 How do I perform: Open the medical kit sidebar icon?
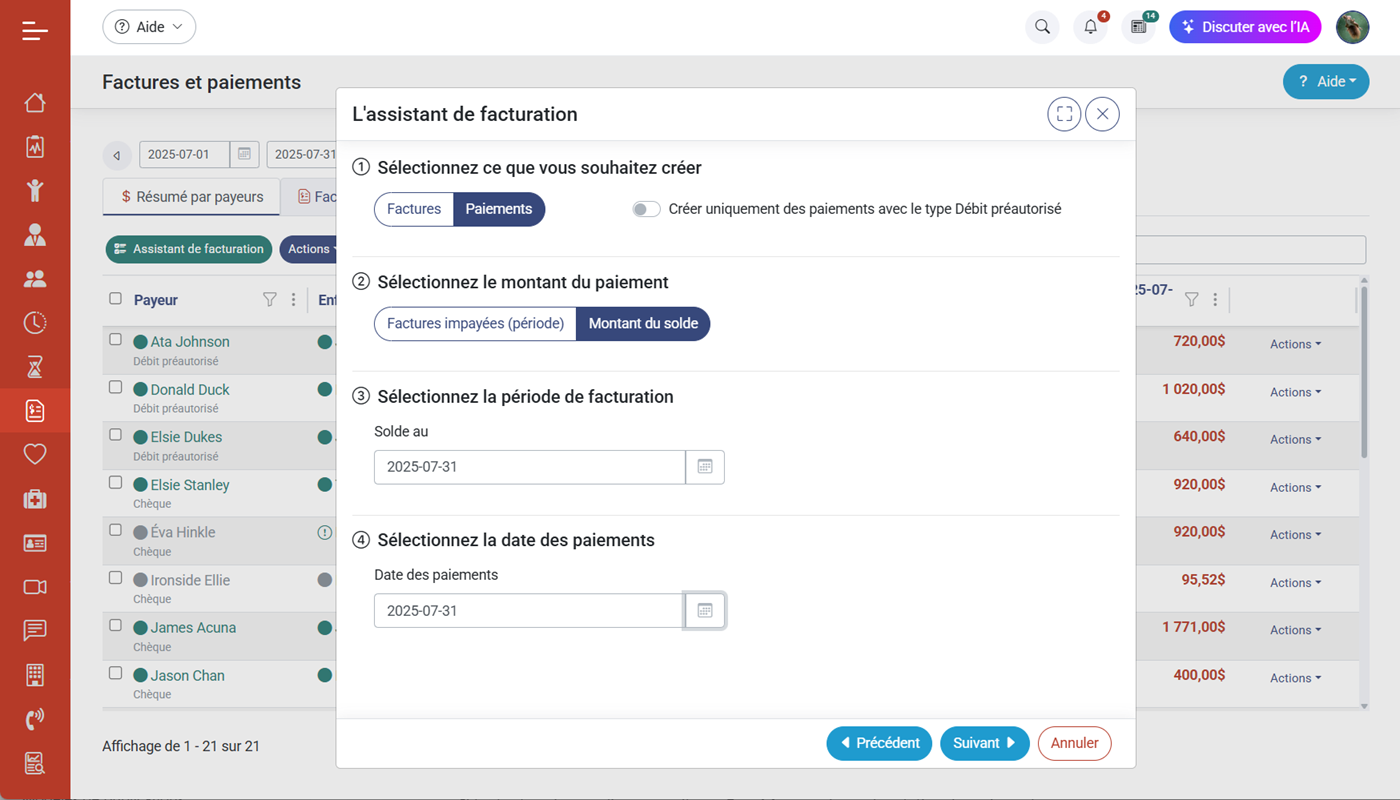35,499
